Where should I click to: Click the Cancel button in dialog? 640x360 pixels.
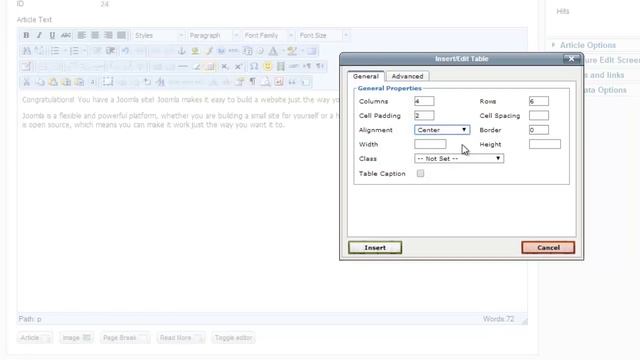coord(548,247)
